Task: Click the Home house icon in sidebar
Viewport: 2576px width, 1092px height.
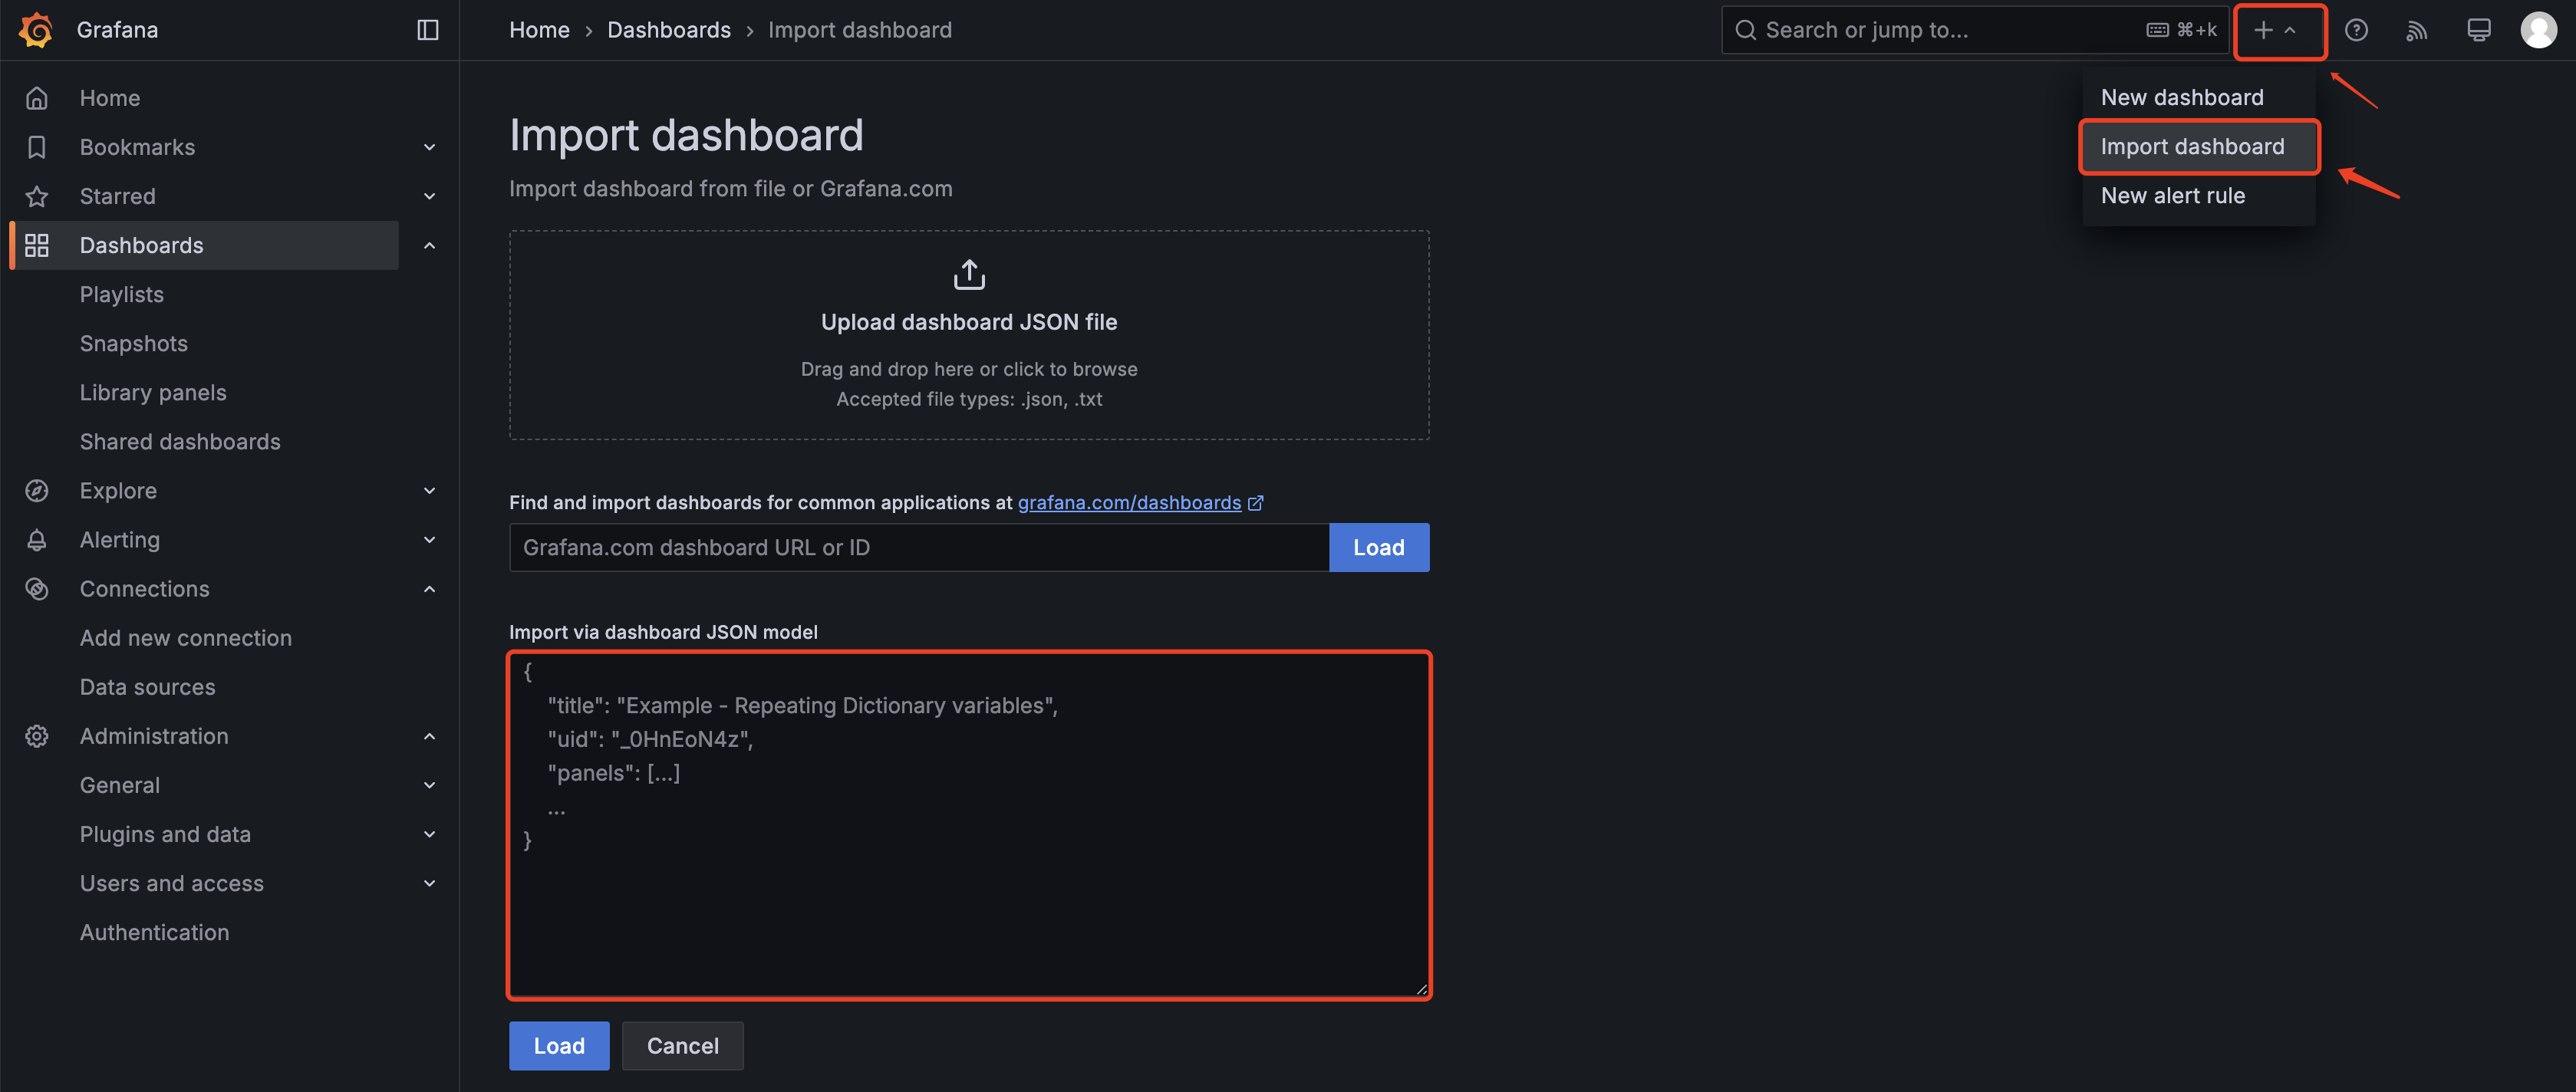Action: click(37, 98)
